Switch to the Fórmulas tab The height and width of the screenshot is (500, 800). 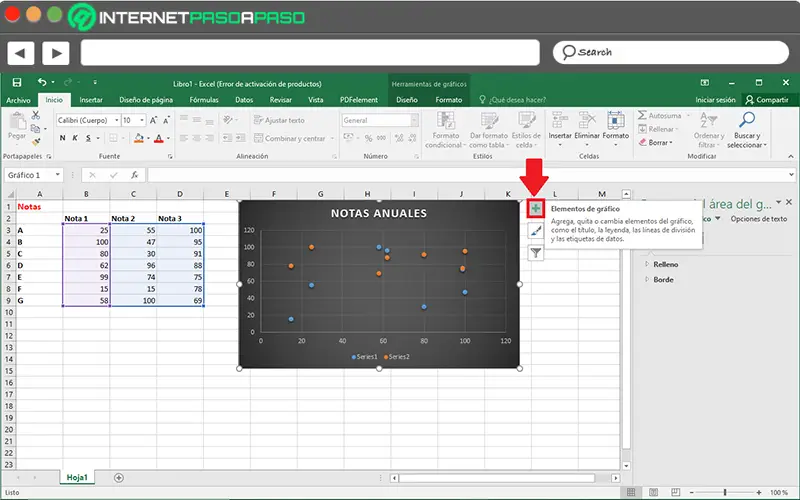204,100
